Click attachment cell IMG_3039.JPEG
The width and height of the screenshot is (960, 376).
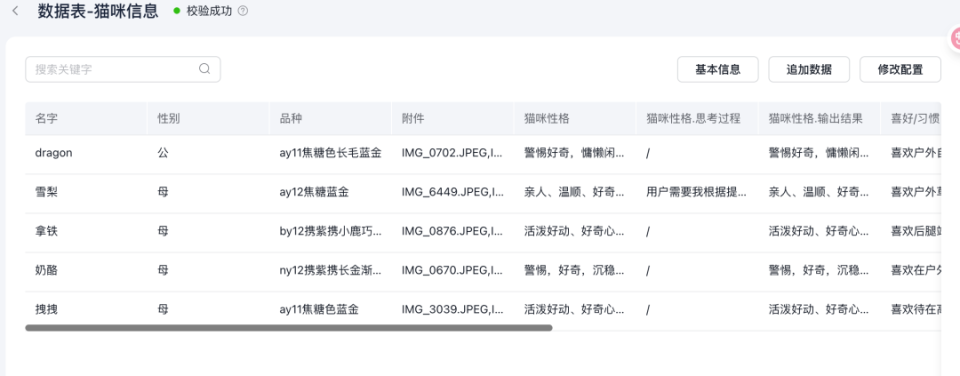[x=452, y=310]
